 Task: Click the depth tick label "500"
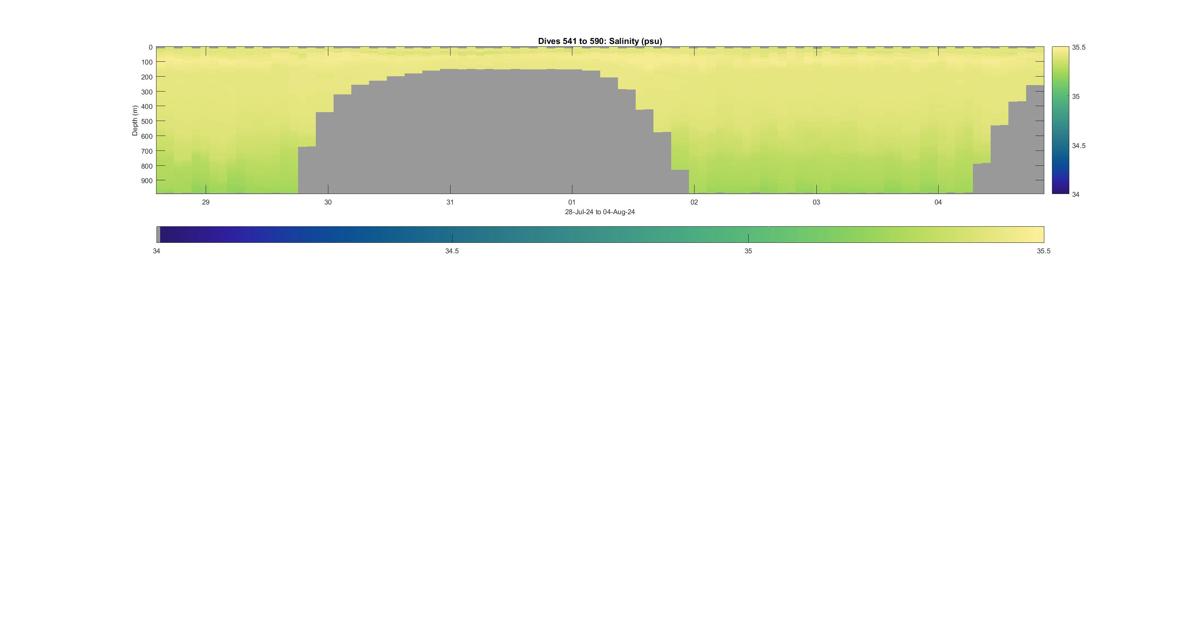click(x=146, y=122)
